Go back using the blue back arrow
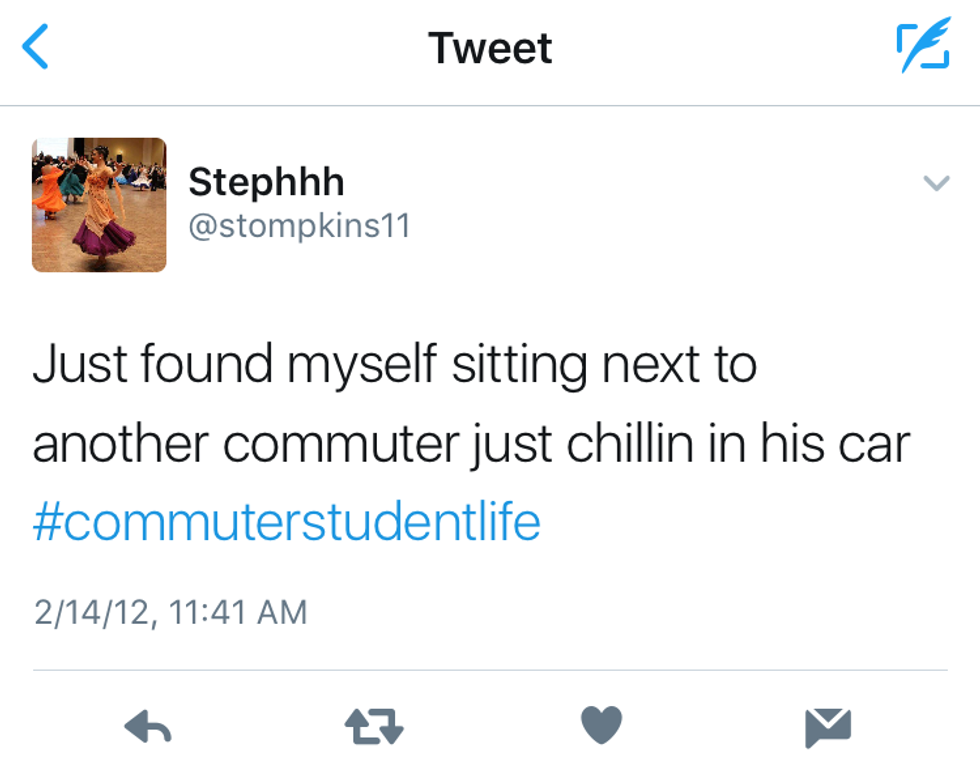The width and height of the screenshot is (980, 779). (36, 48)
